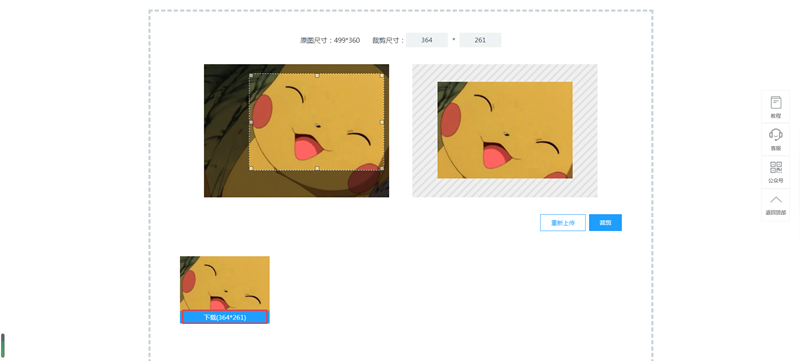This screenshot has width=800, height=361.
Task: Select the cropped result thumbnail
Action: pyautogui.click(x=224, y=283)
